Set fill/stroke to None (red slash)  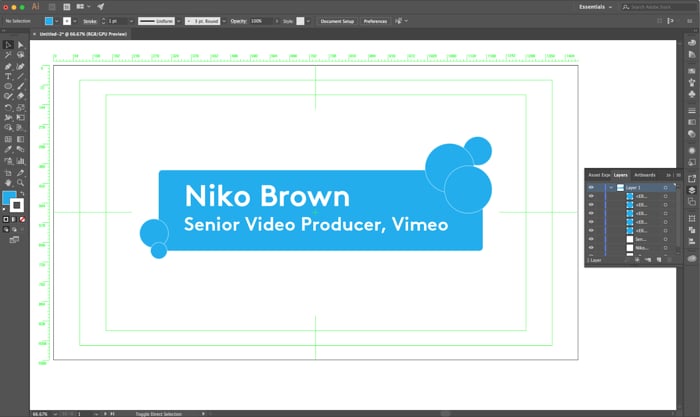(x=22, y=219)
